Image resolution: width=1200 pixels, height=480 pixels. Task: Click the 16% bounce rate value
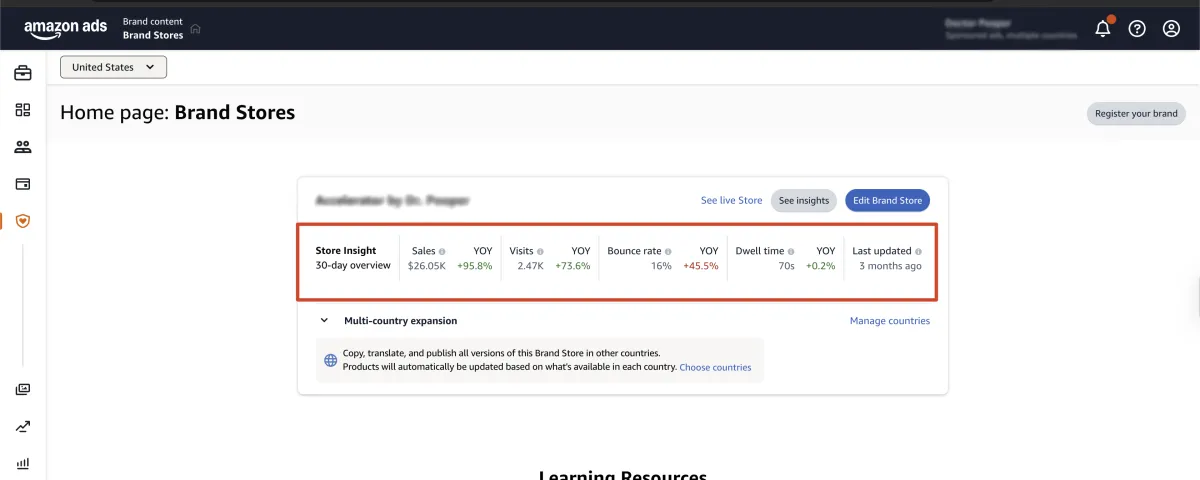661,266
